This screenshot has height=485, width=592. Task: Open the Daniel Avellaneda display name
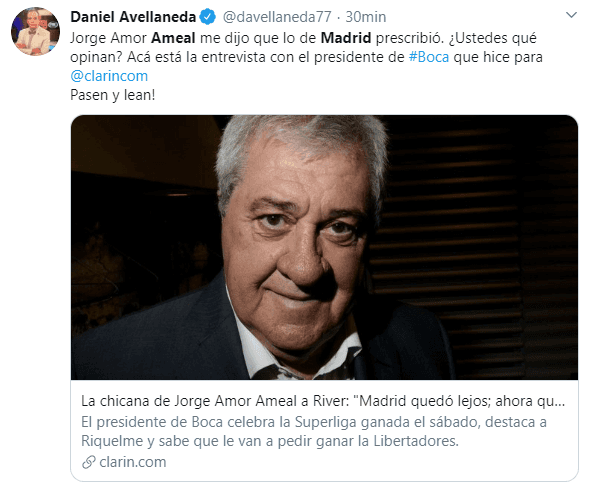click(133, 17)
